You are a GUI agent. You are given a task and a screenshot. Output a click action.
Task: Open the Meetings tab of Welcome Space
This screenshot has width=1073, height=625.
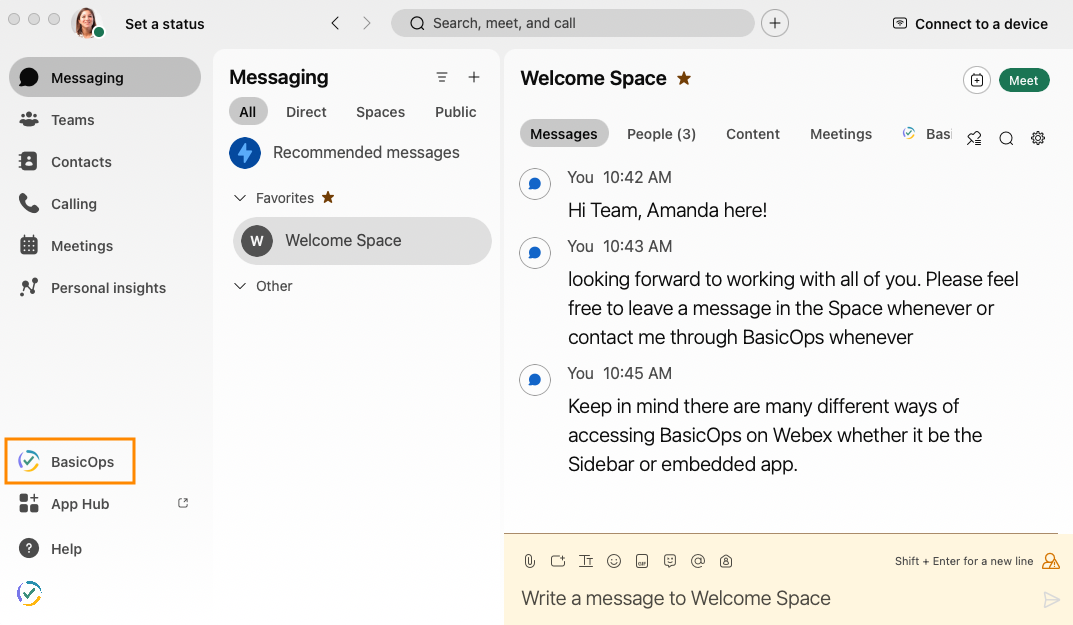point(840,134)
